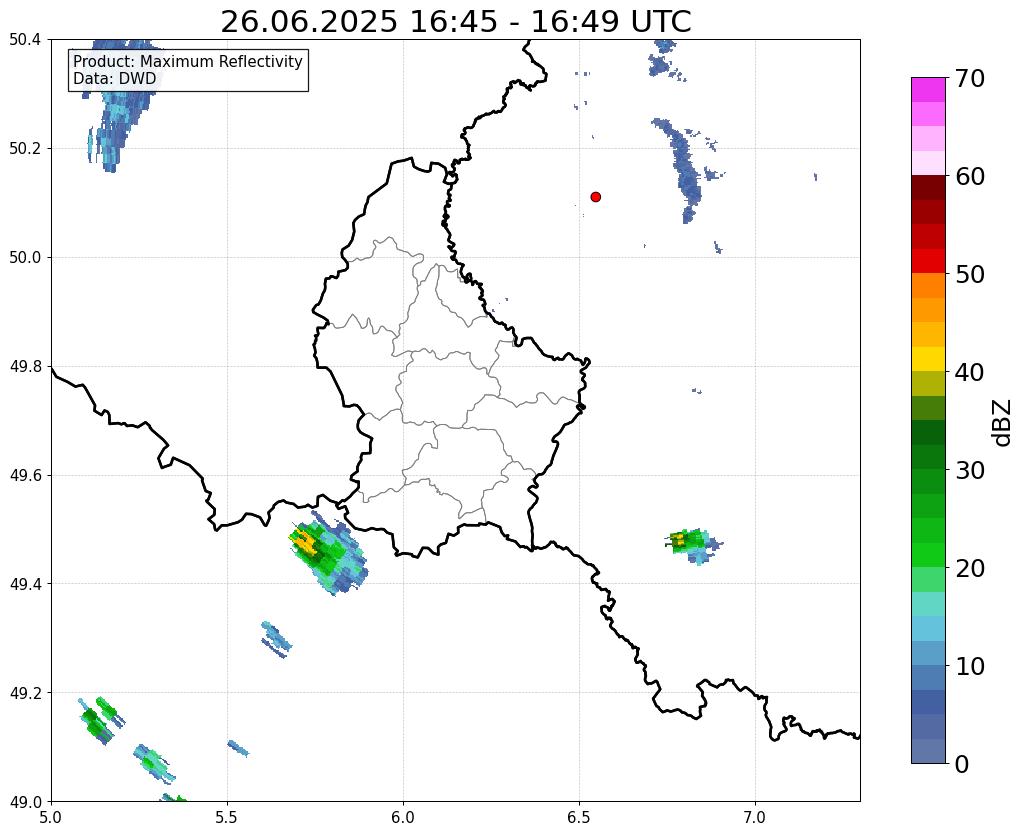Click the latitude label 49.8
Screen dimensions: 1023x834
click(25, 367)
